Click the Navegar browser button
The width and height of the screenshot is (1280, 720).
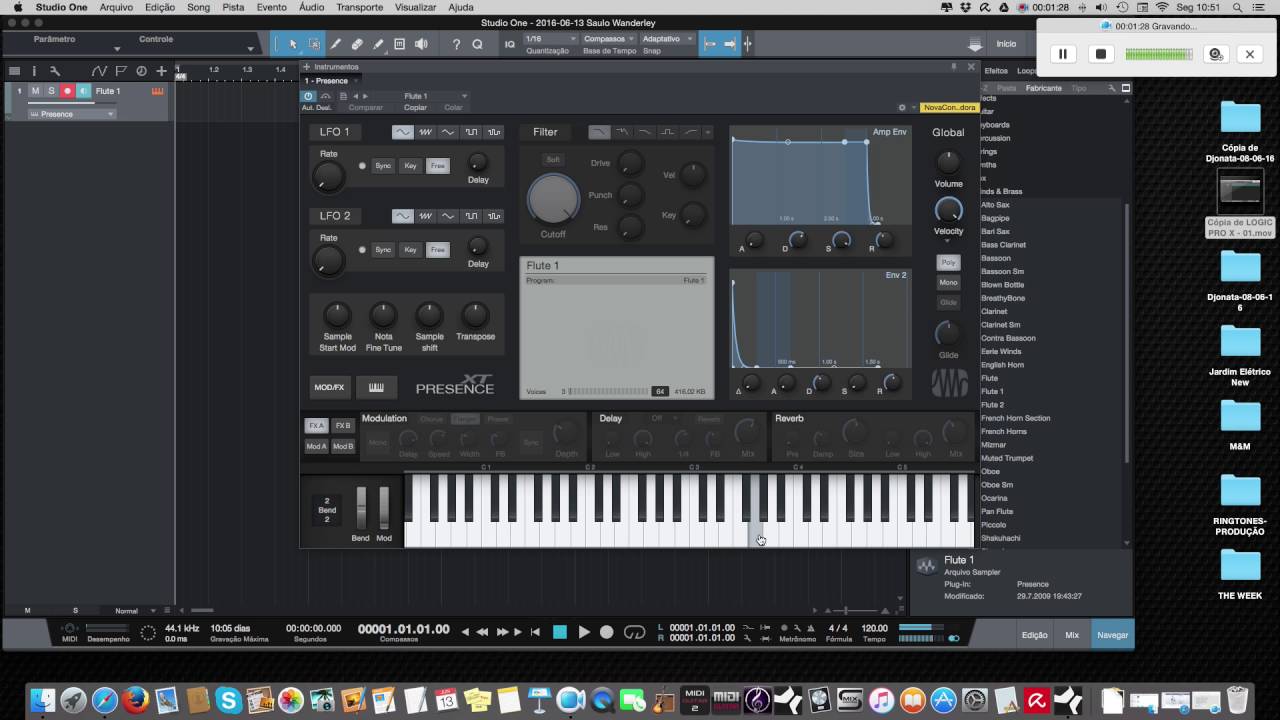click(1112, 635)
